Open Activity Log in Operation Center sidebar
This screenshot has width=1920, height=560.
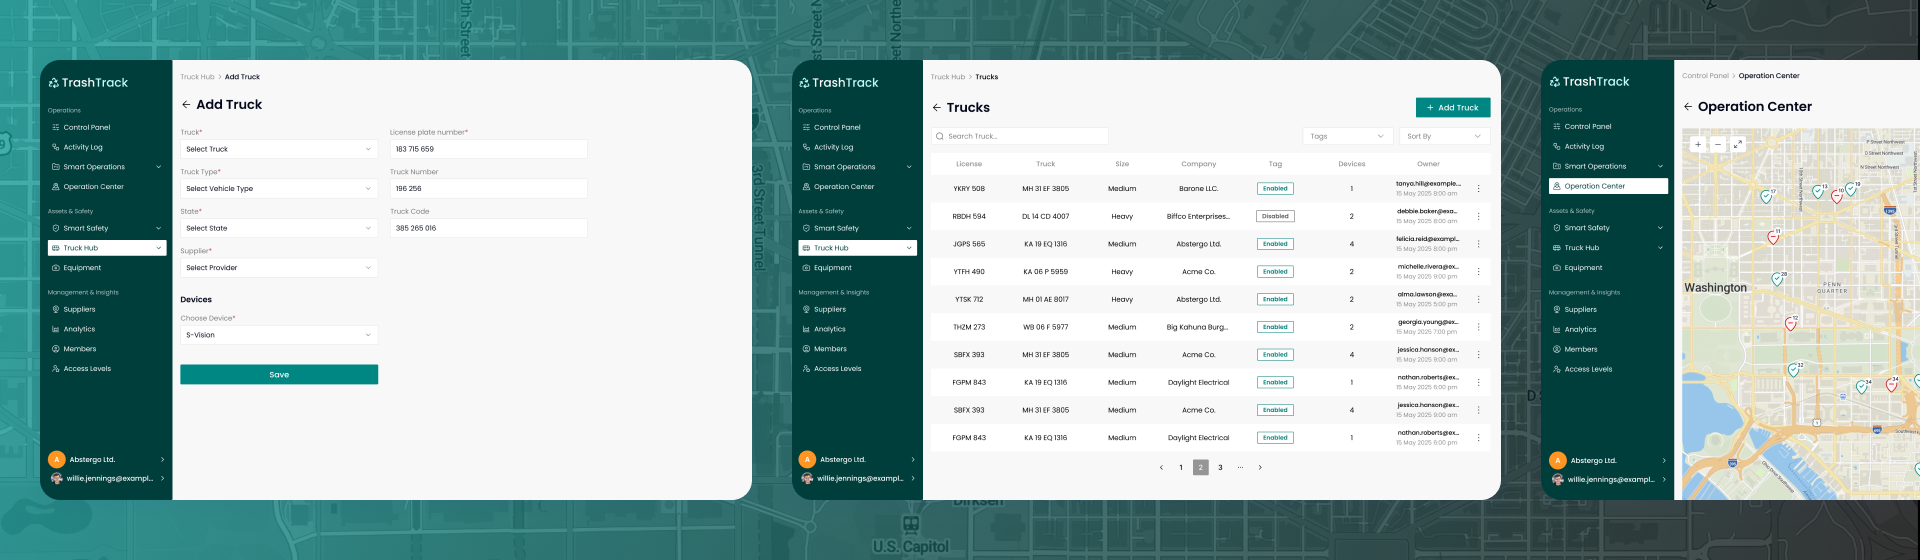(x=1584, y=147)
